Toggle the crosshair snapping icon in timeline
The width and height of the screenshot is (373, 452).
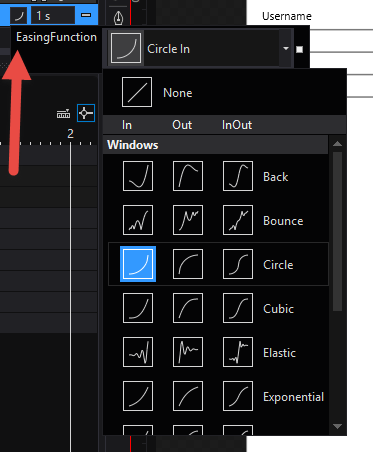[x=86, y=113]
